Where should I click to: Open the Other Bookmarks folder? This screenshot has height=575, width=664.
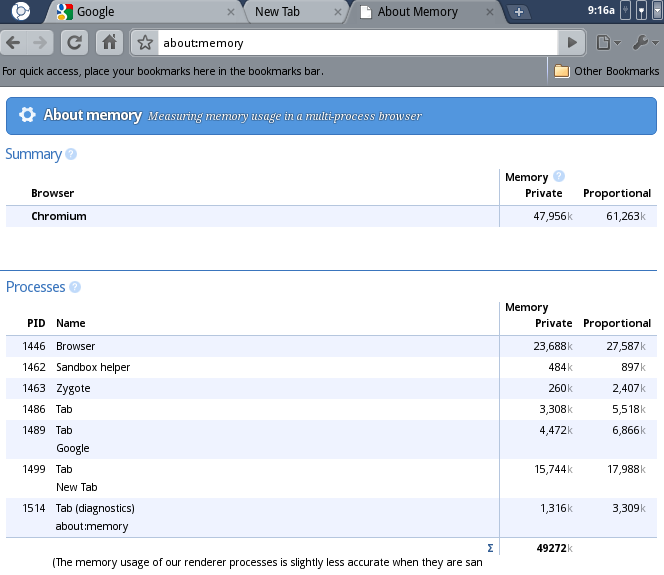[x=606, y=71]
